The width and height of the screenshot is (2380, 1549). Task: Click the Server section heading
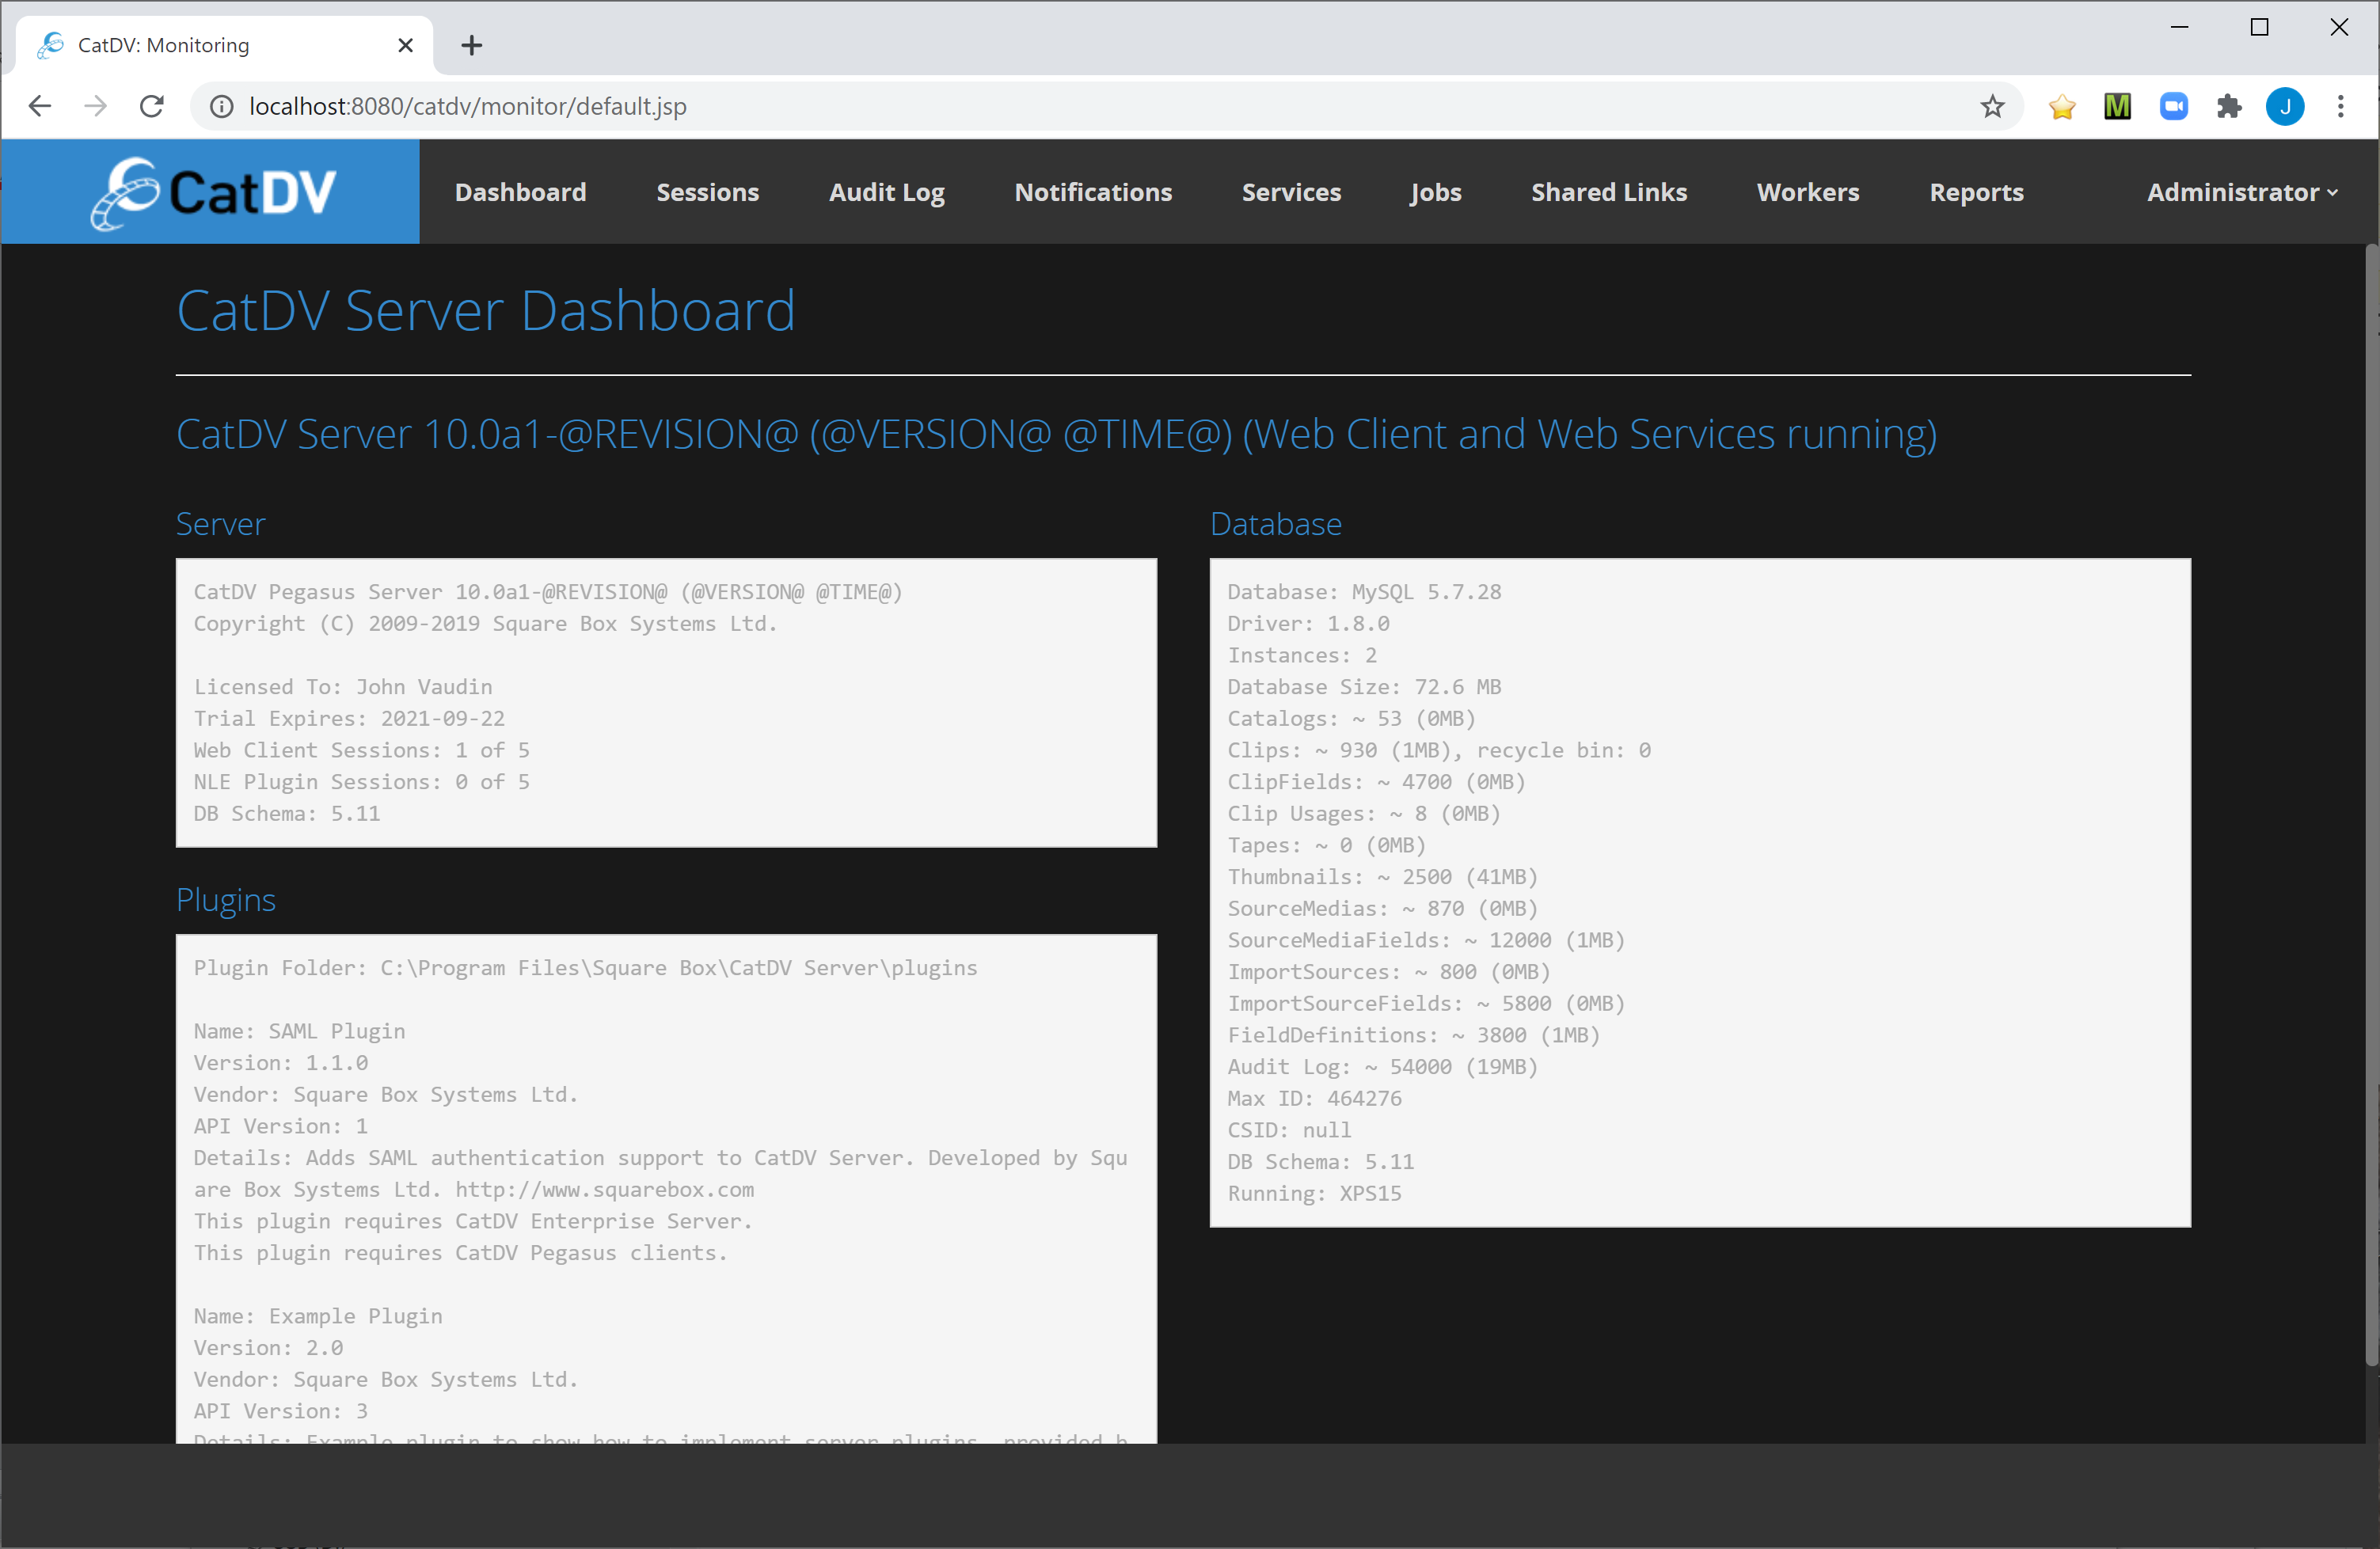click(x=220, y=524)
